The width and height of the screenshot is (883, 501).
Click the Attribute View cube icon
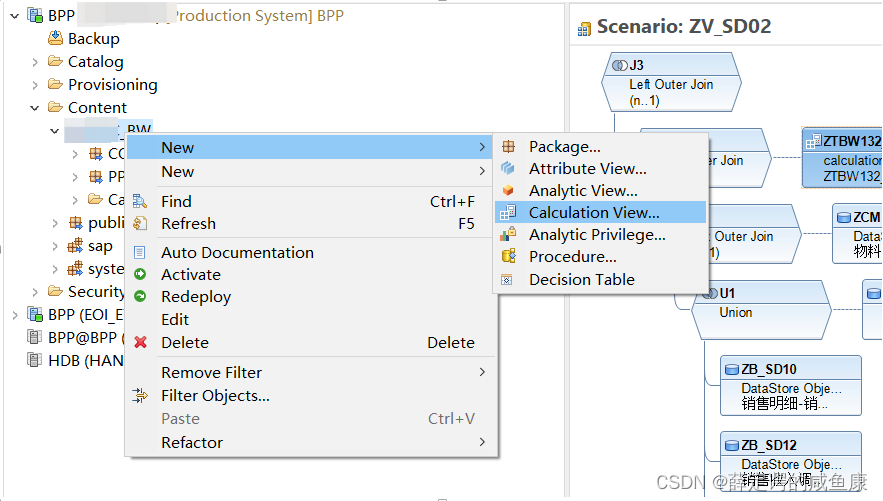508,169
